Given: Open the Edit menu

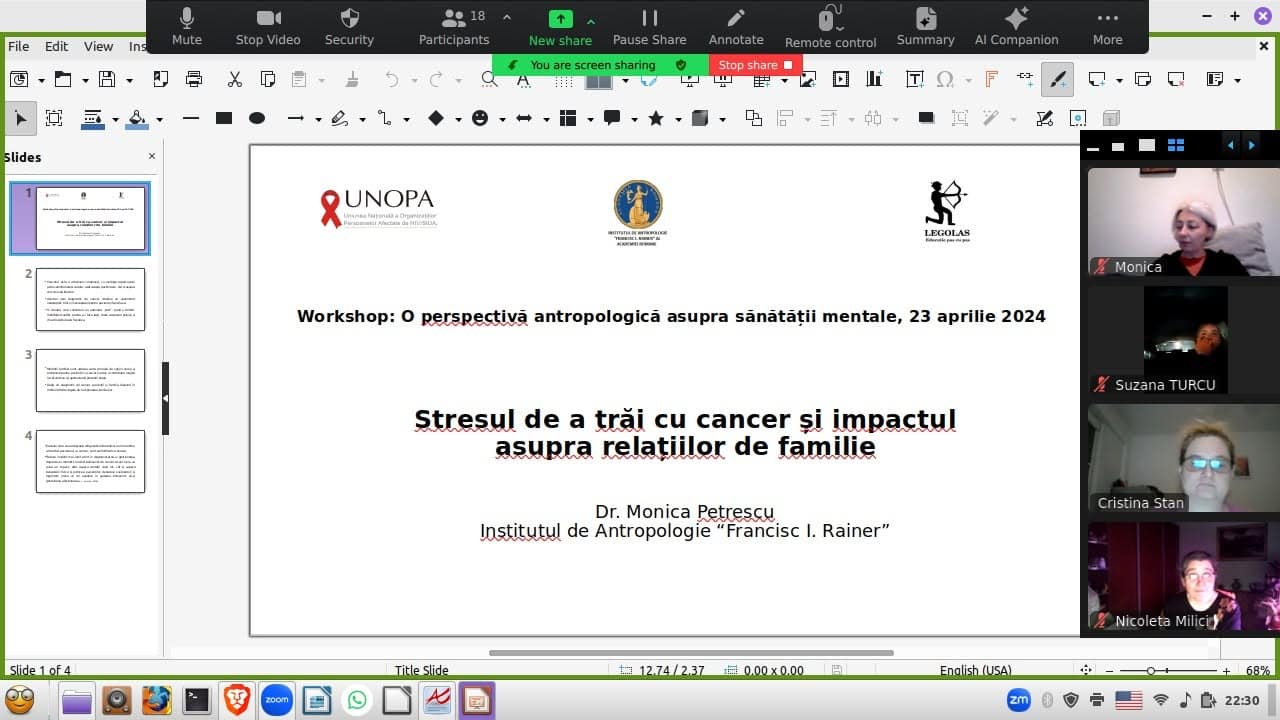Looking at the screenshot, I should pyautogui.click(x=57, y=46).
